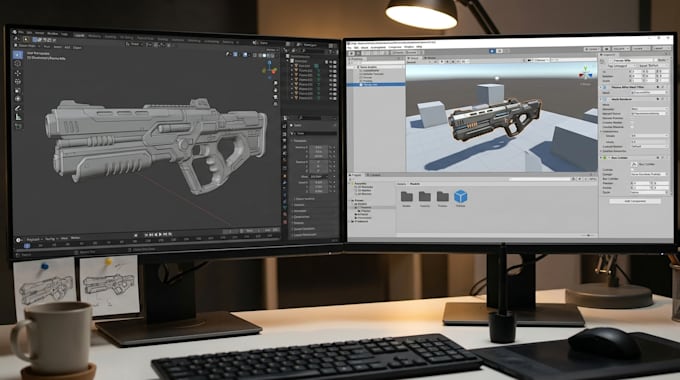Select Unity's Move tool in the toolbar
Viewport: 680px width, 380px height.
[x=358, y=53]
